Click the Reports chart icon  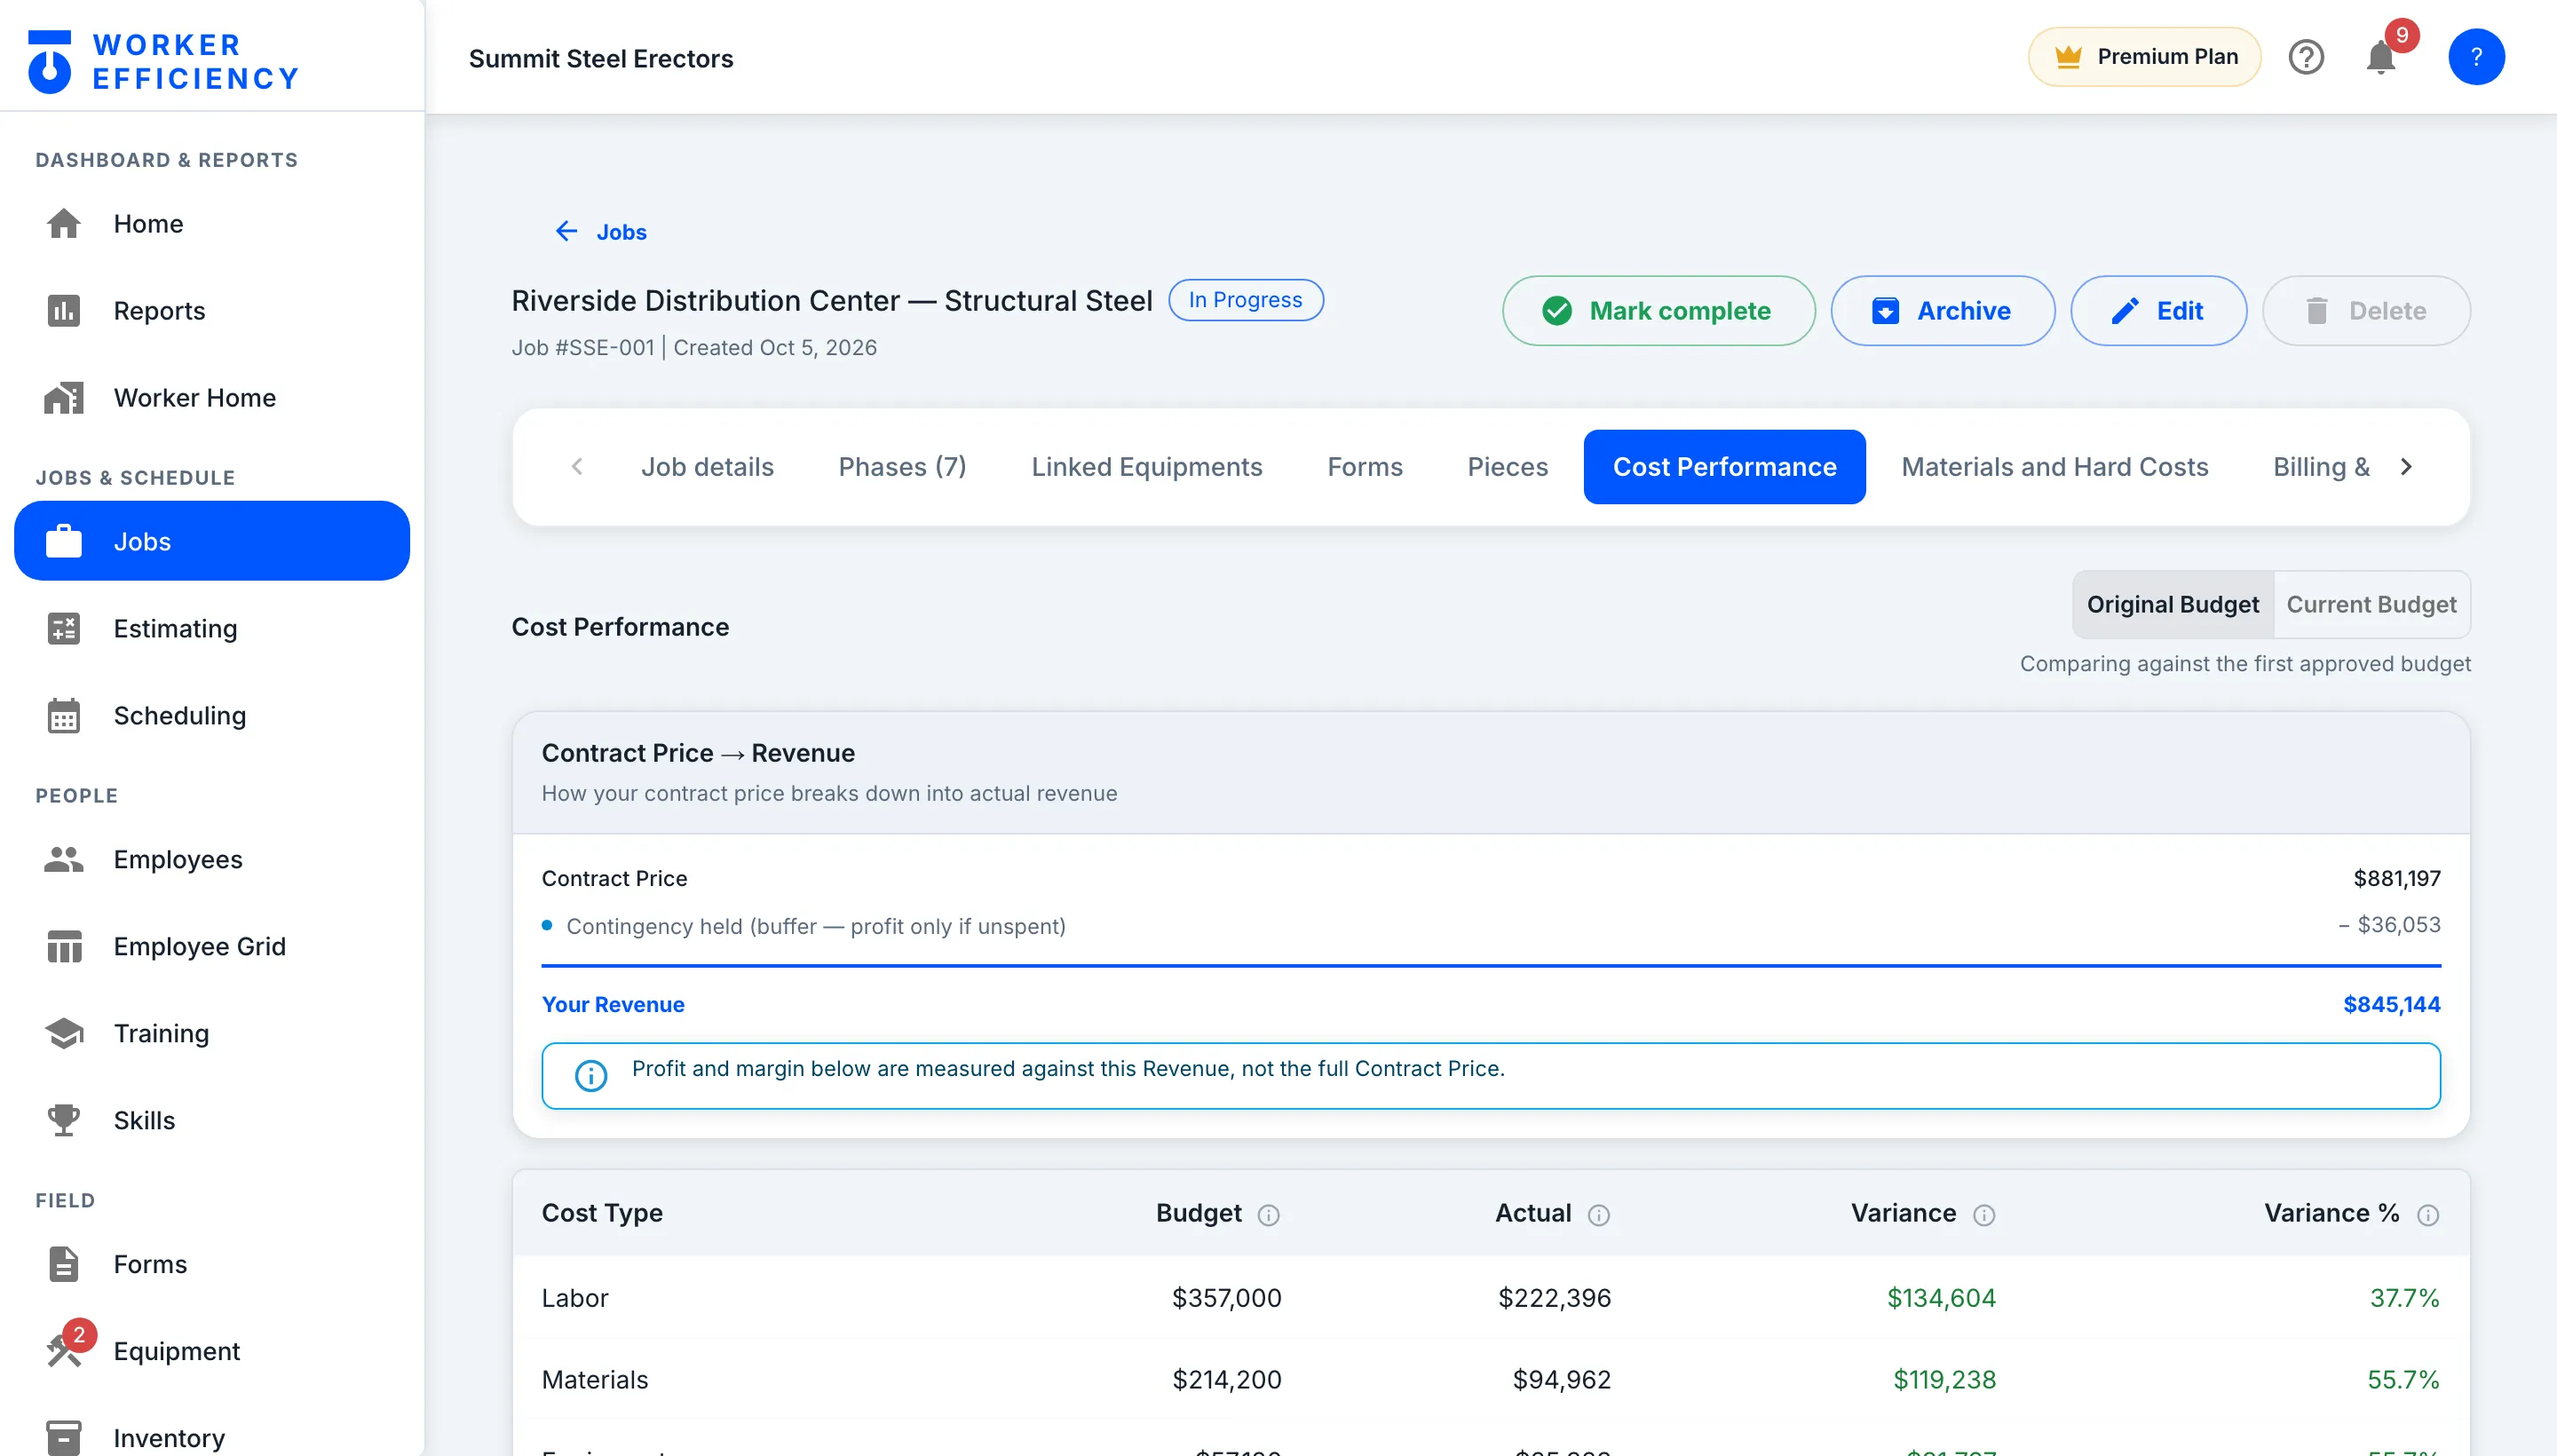pos(63,310)
